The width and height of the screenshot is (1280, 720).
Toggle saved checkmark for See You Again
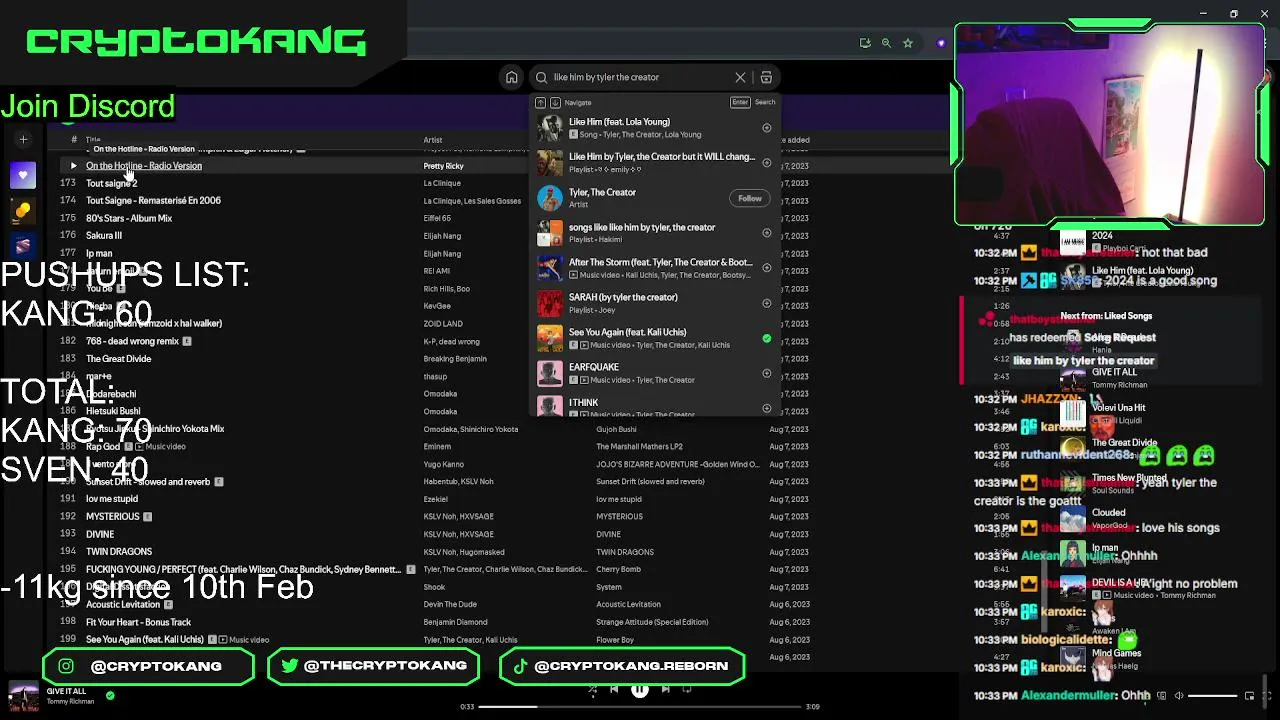tap(767, 338)
